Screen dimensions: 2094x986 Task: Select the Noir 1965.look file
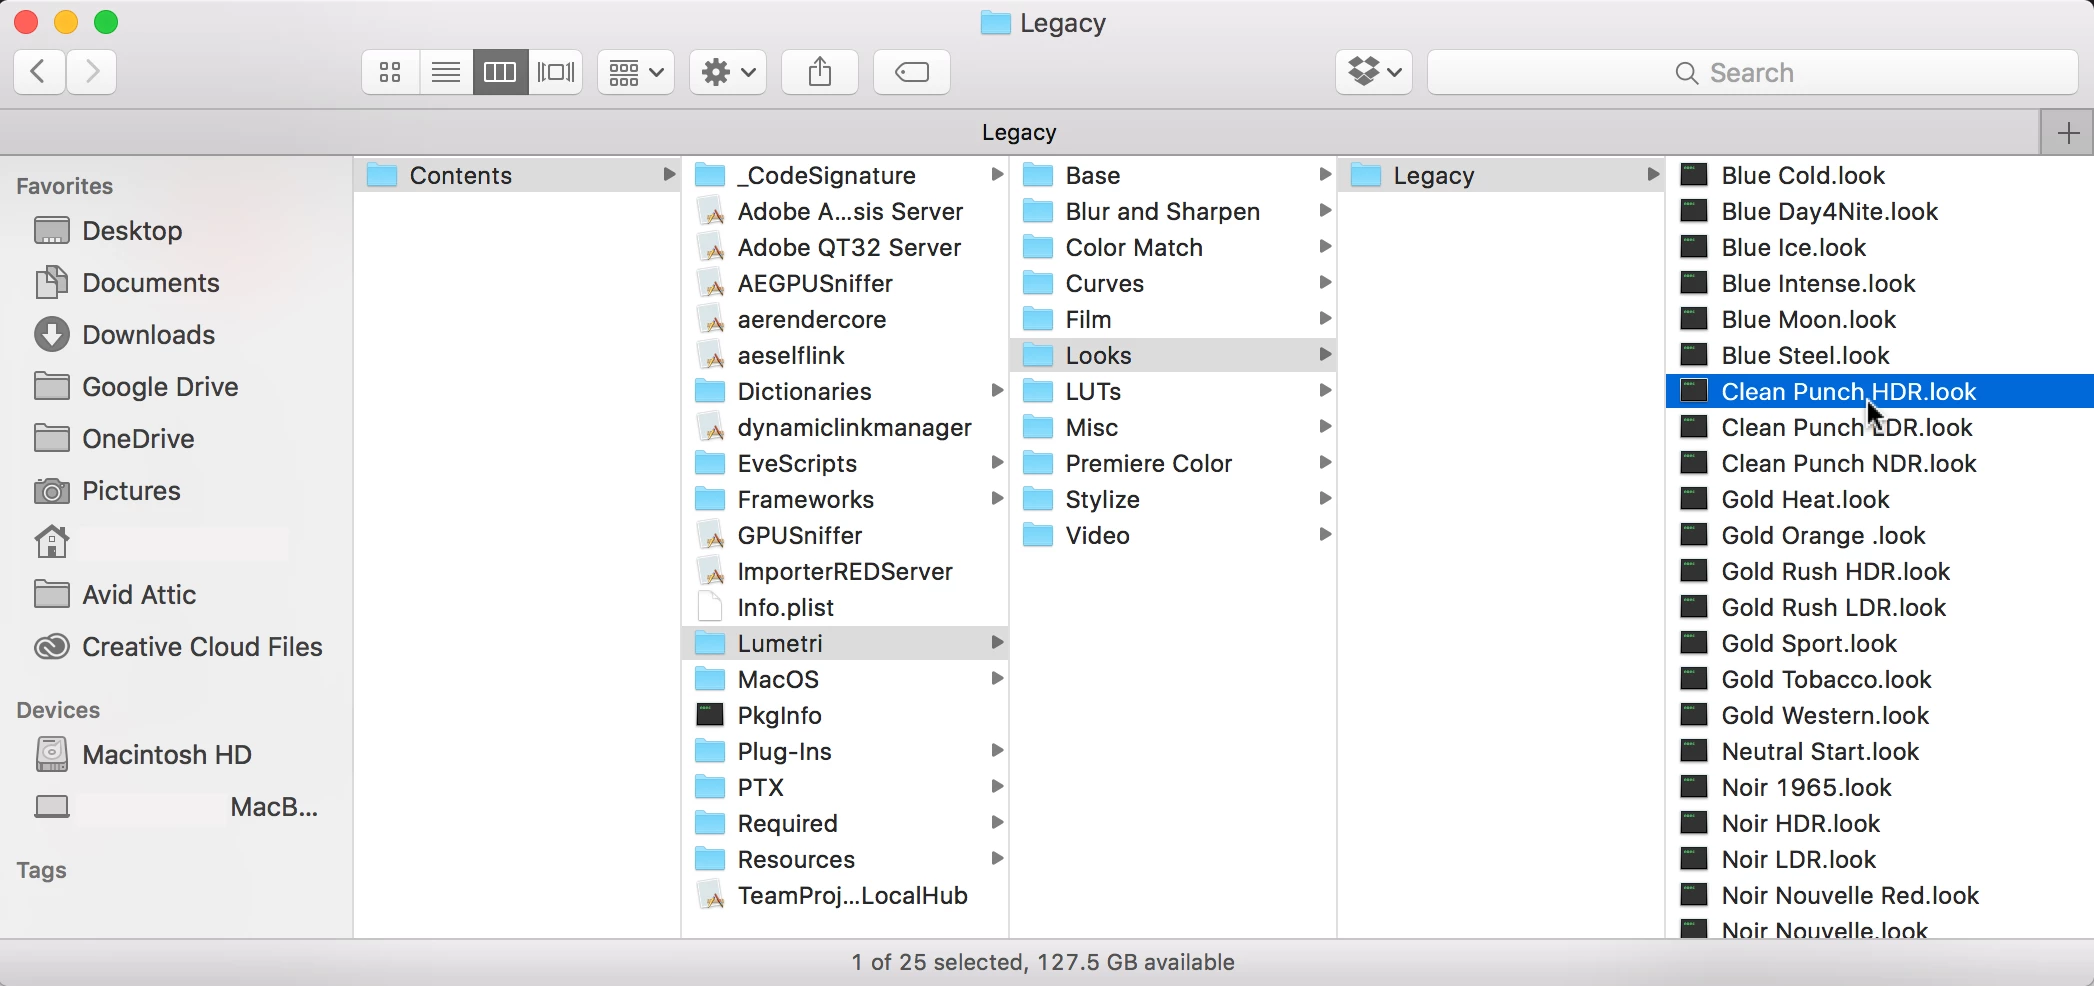click(x=1880, y=787)
